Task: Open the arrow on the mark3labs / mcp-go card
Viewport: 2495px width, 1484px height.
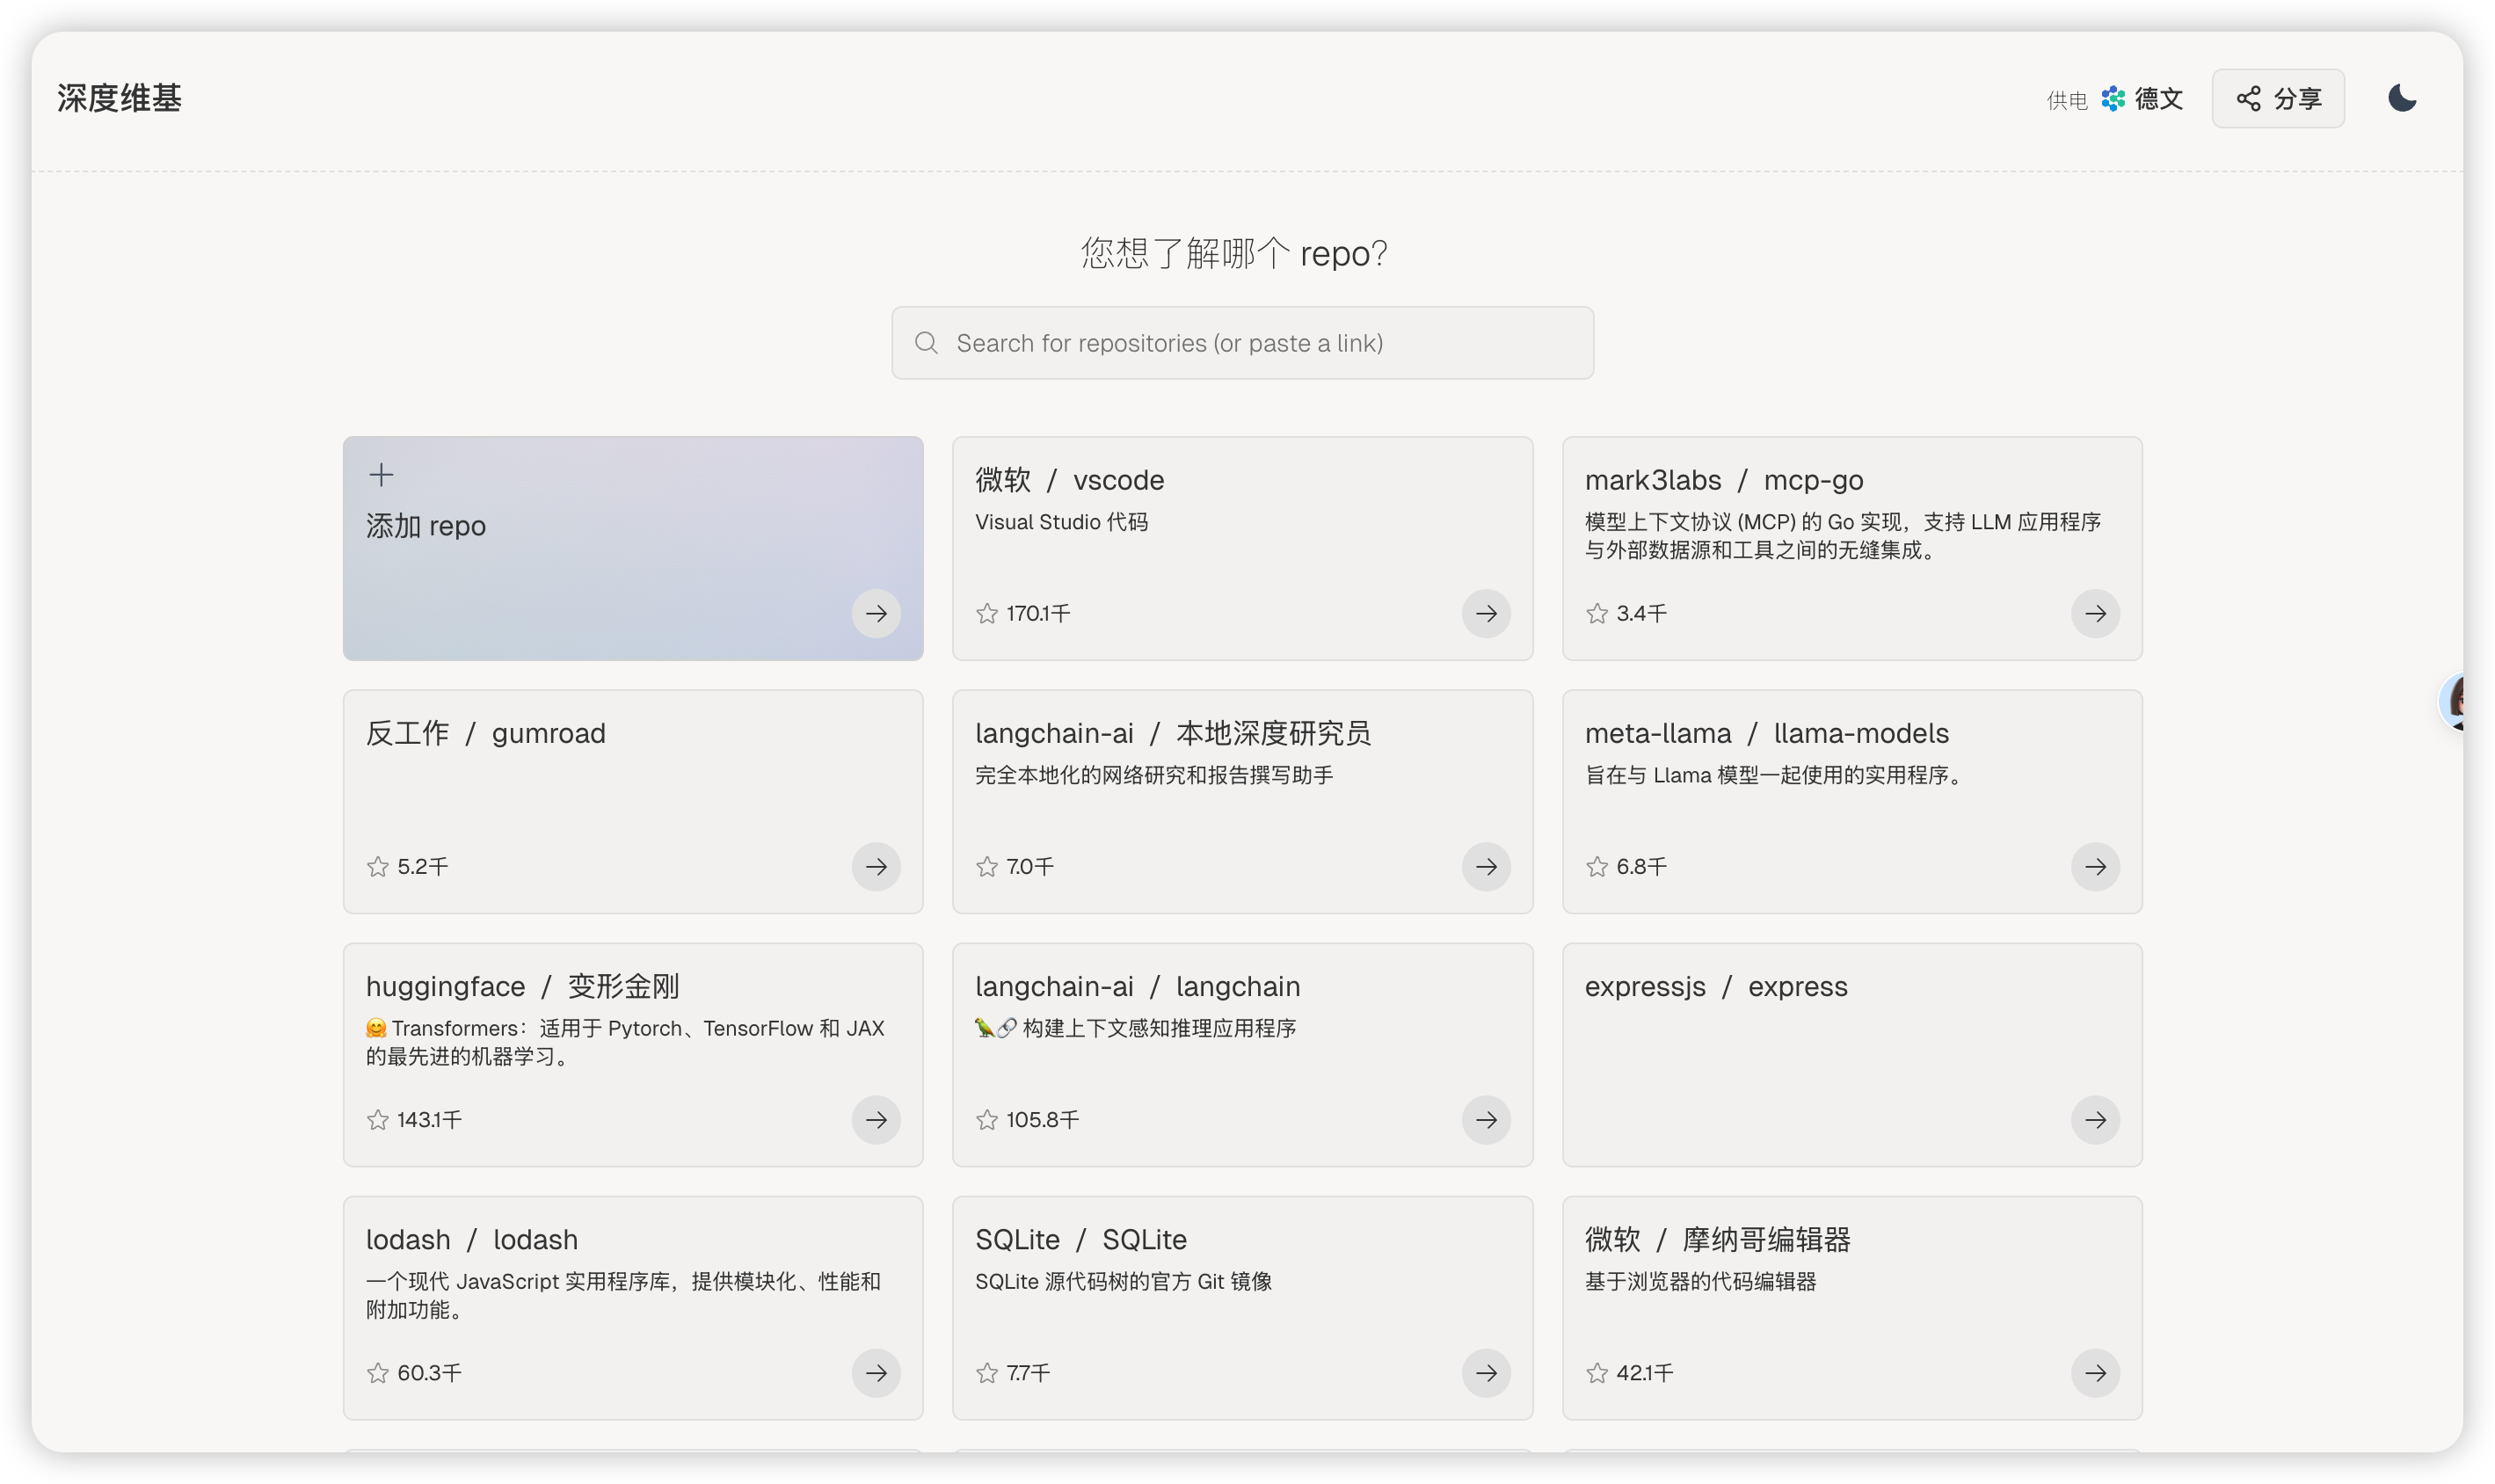Action: tap(2095, 613)
